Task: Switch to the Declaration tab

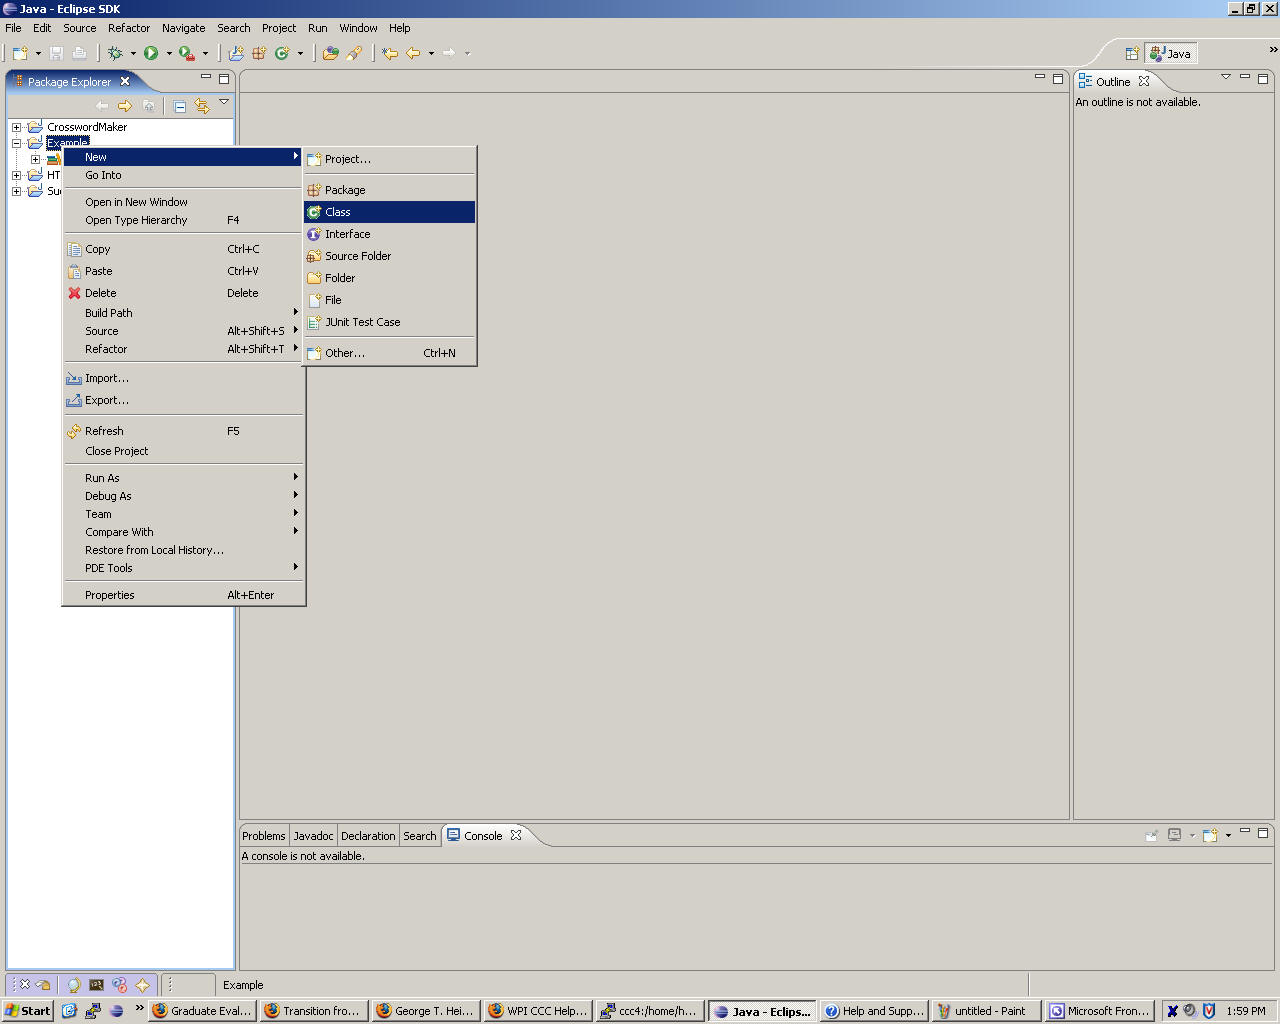Action: (x=368, y=836)
